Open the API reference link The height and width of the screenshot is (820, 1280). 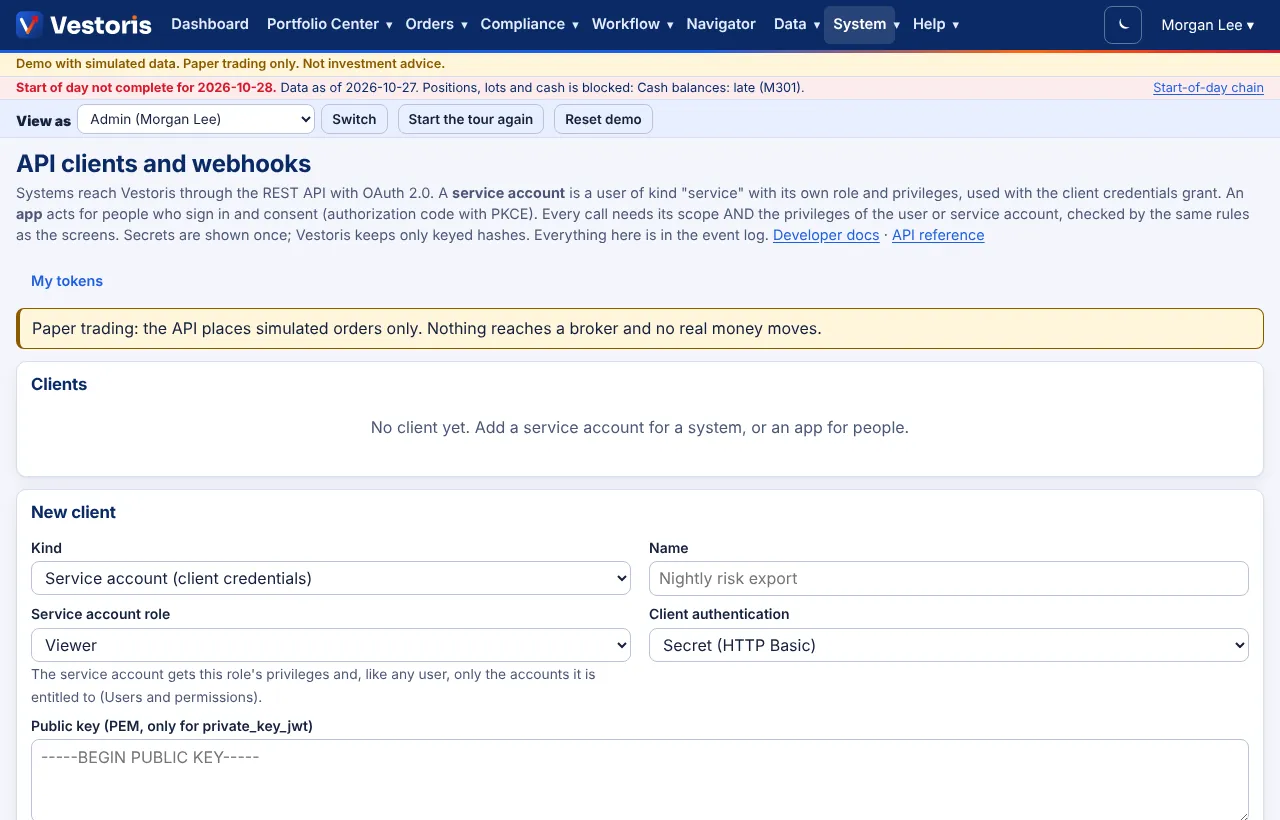coord(938,235)
